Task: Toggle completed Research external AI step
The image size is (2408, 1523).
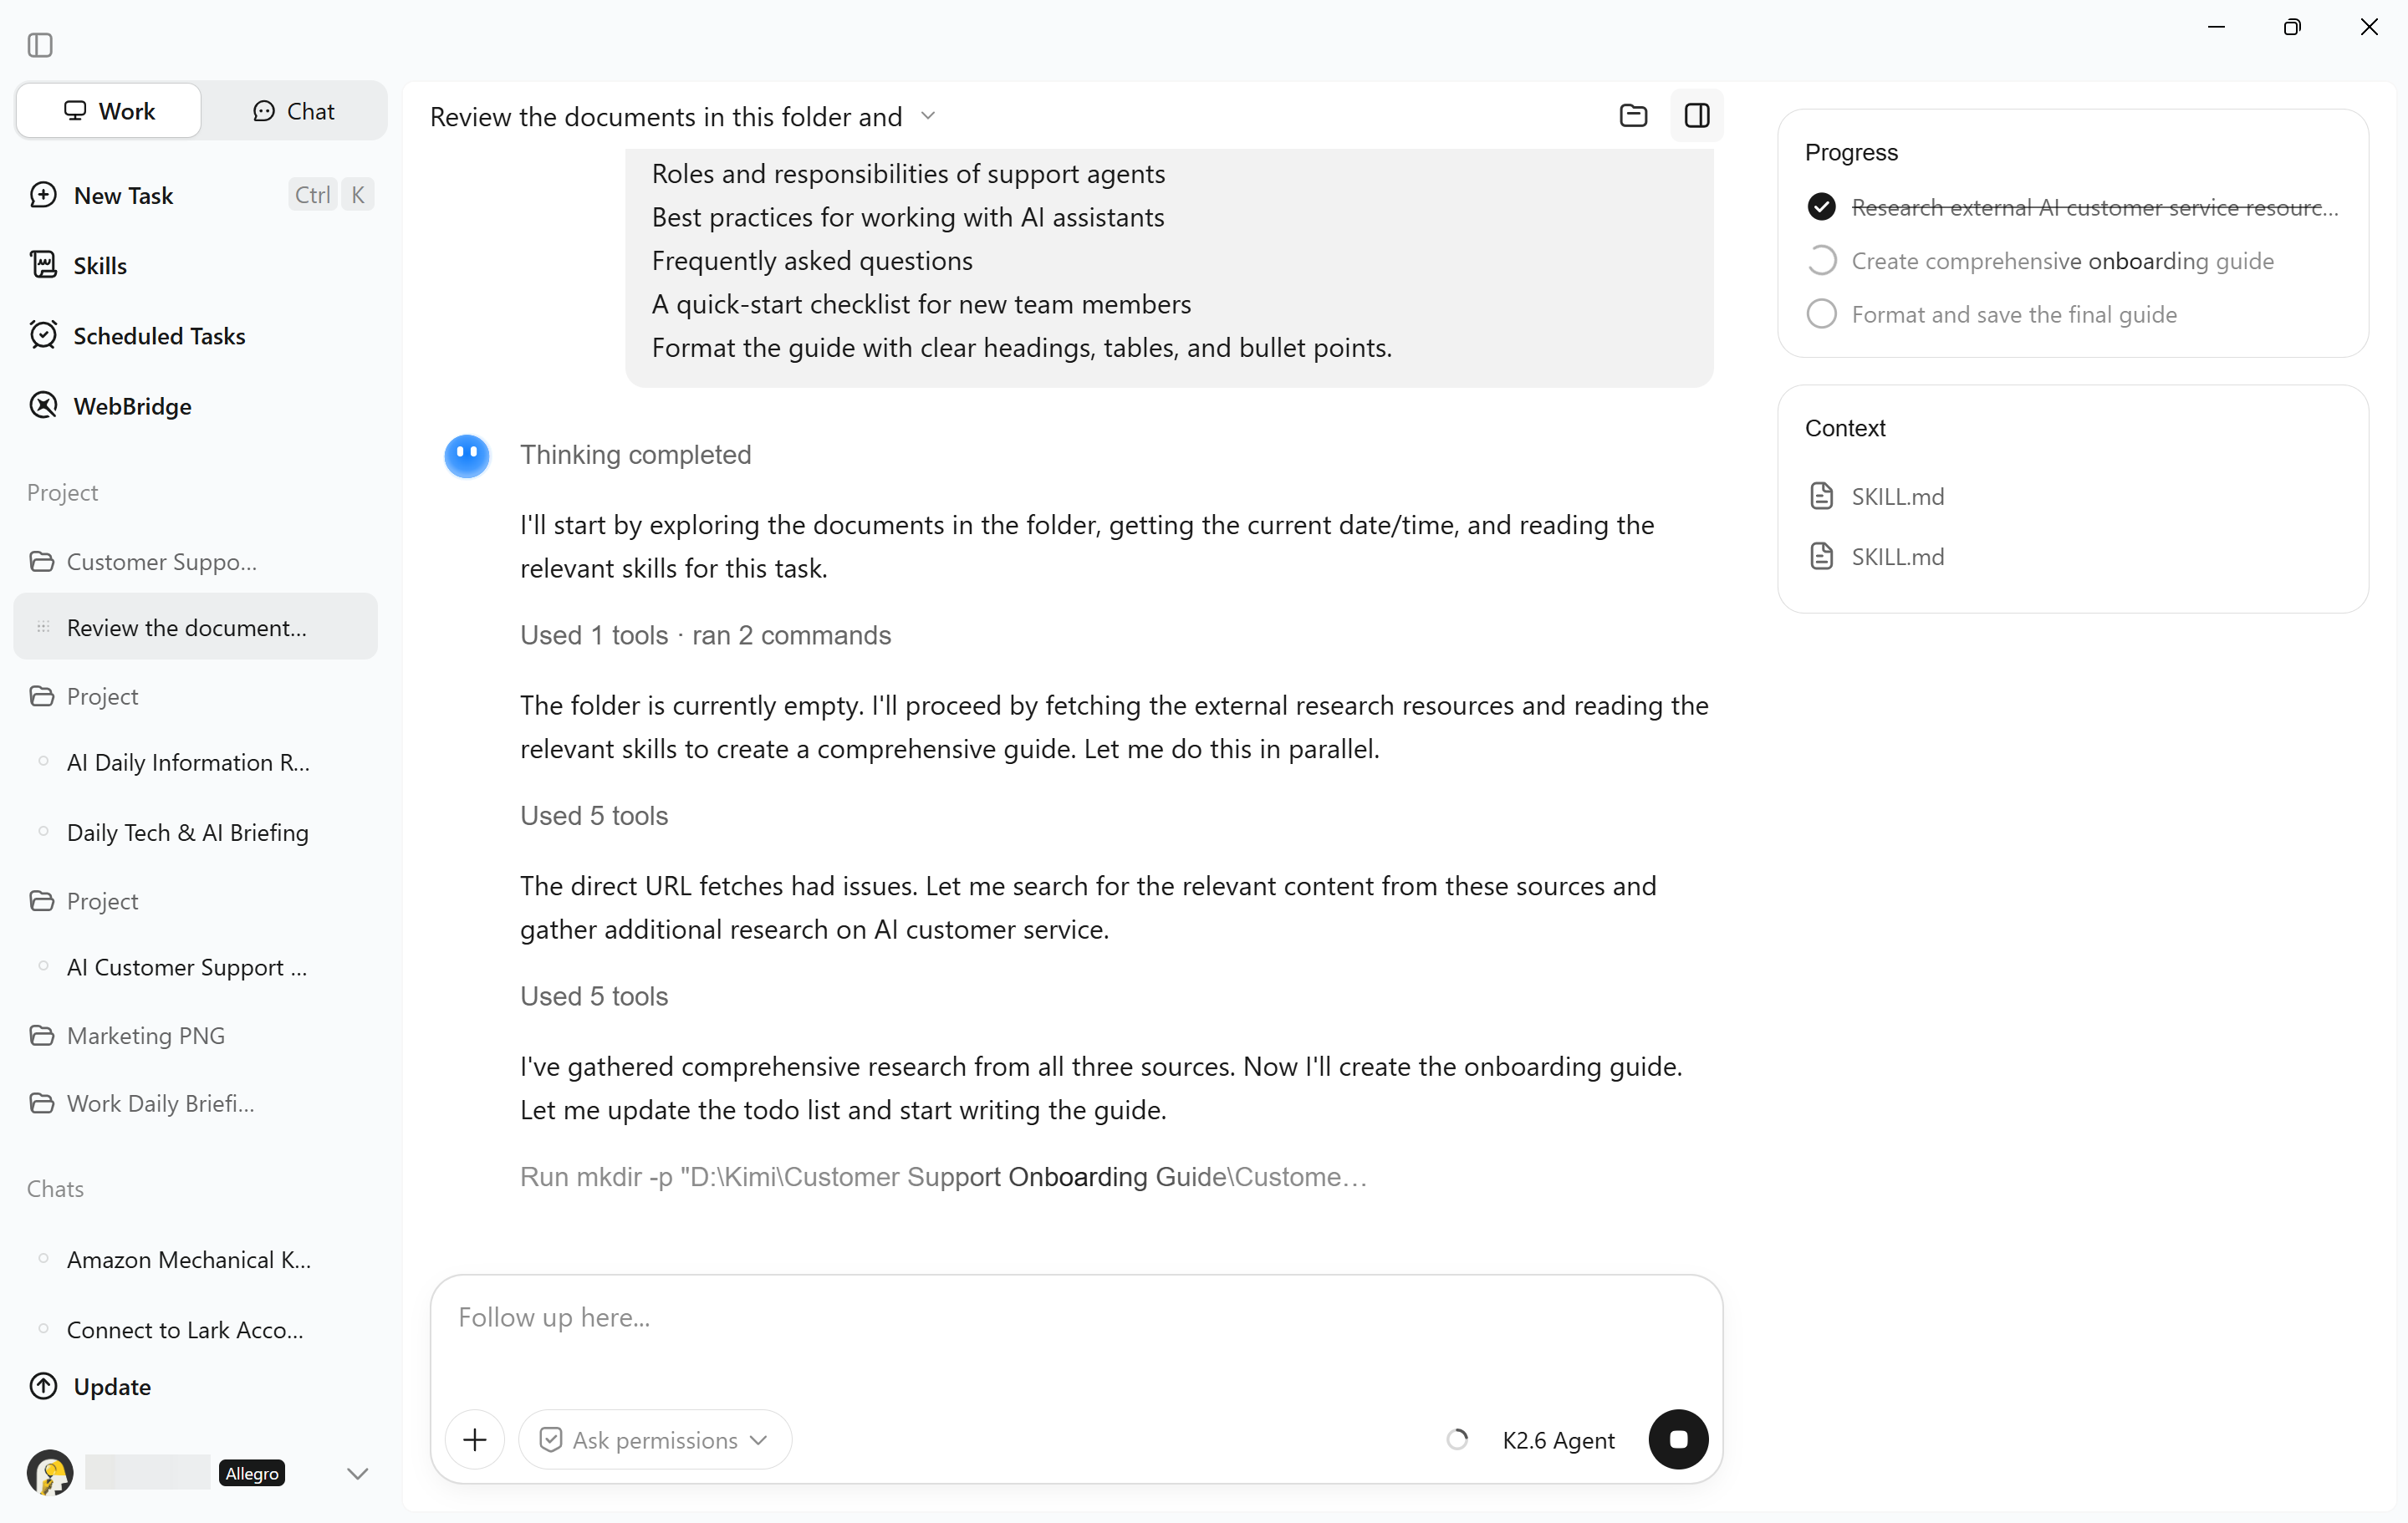Action: [1821, 207]
